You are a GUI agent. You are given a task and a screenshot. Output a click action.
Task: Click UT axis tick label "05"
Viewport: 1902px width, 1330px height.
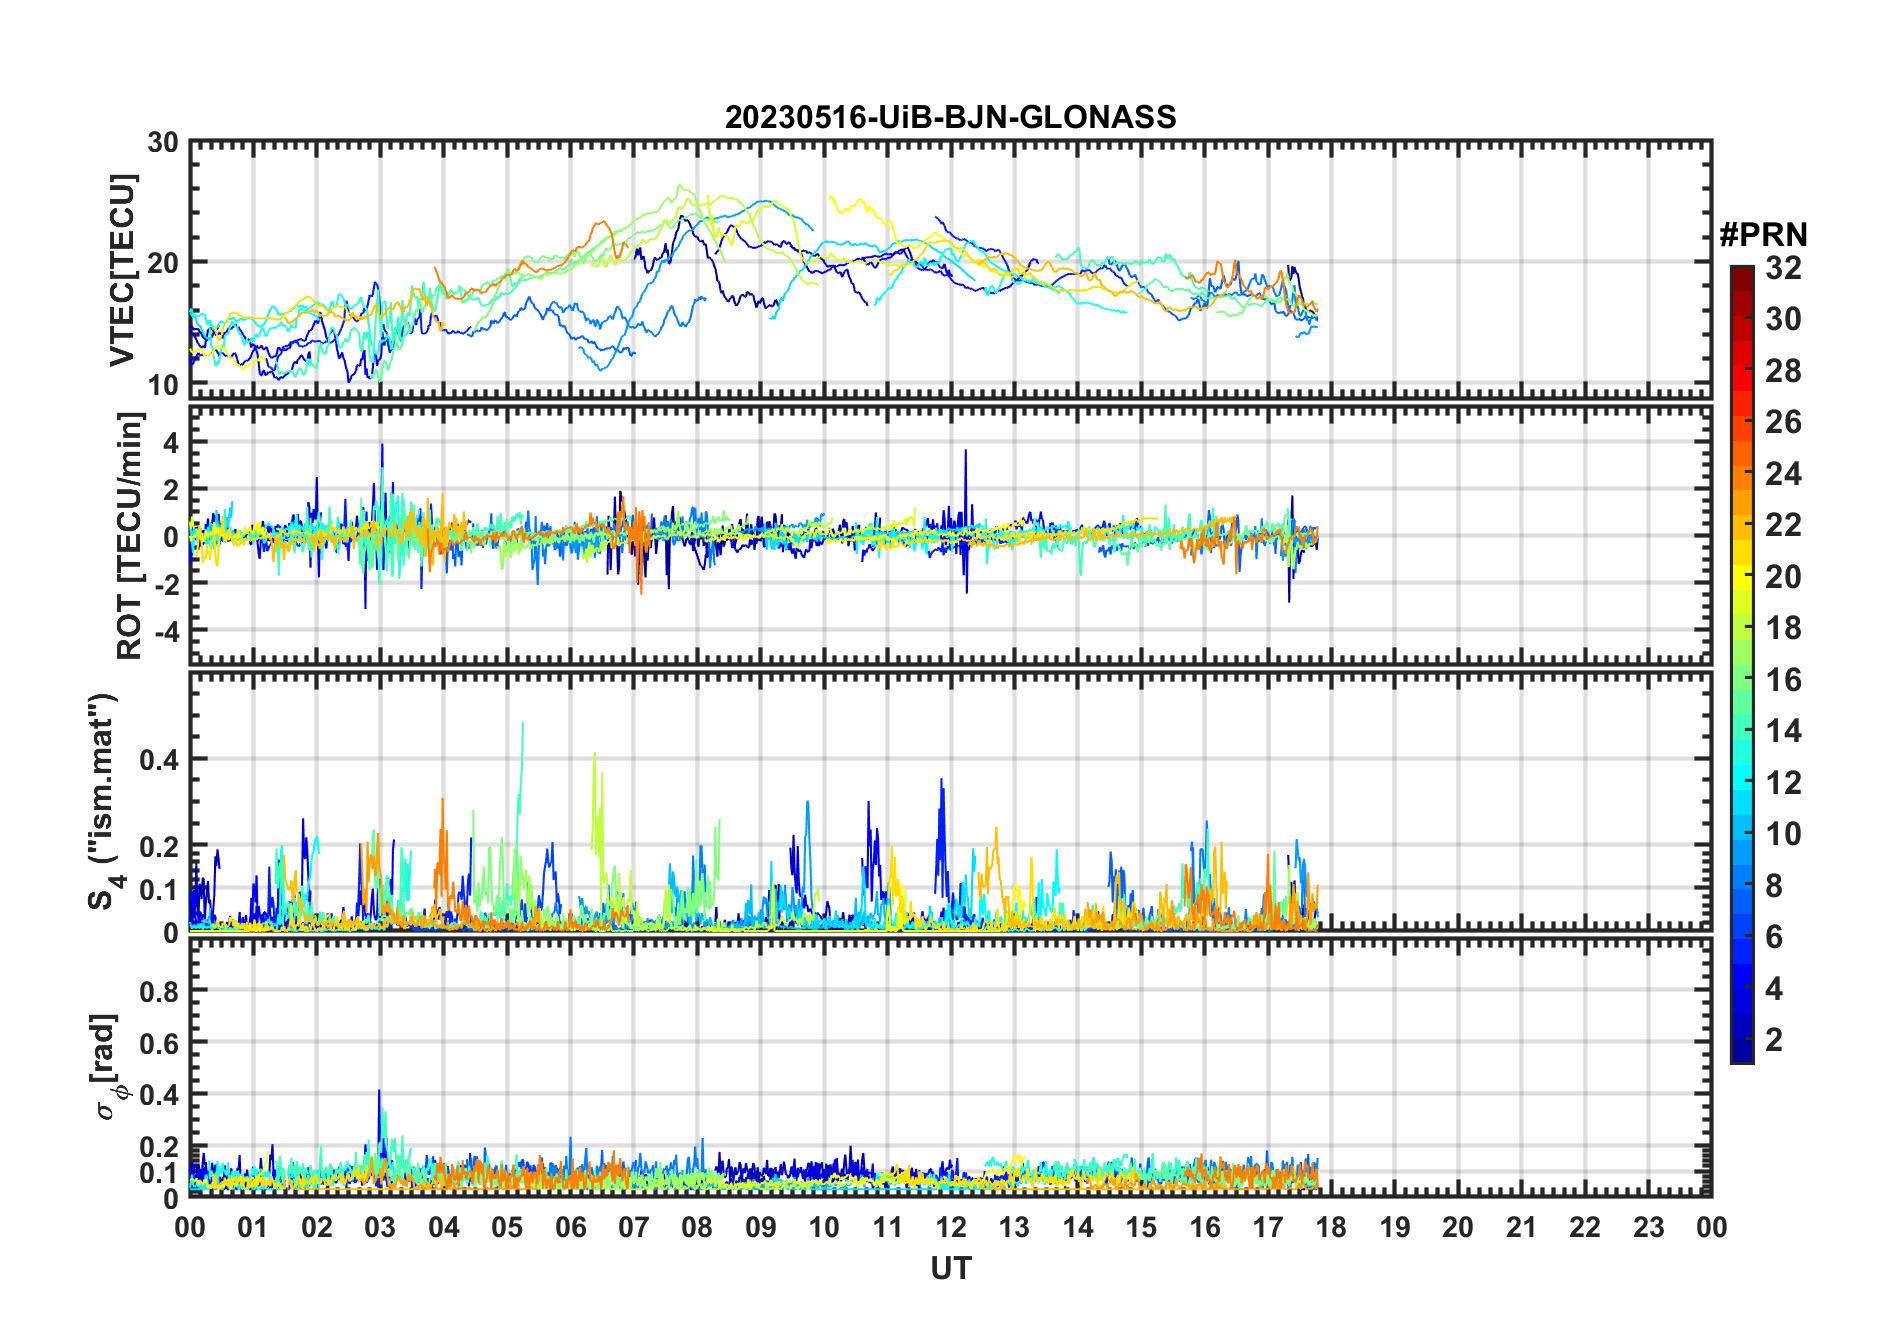click(x=507, y=1227)
